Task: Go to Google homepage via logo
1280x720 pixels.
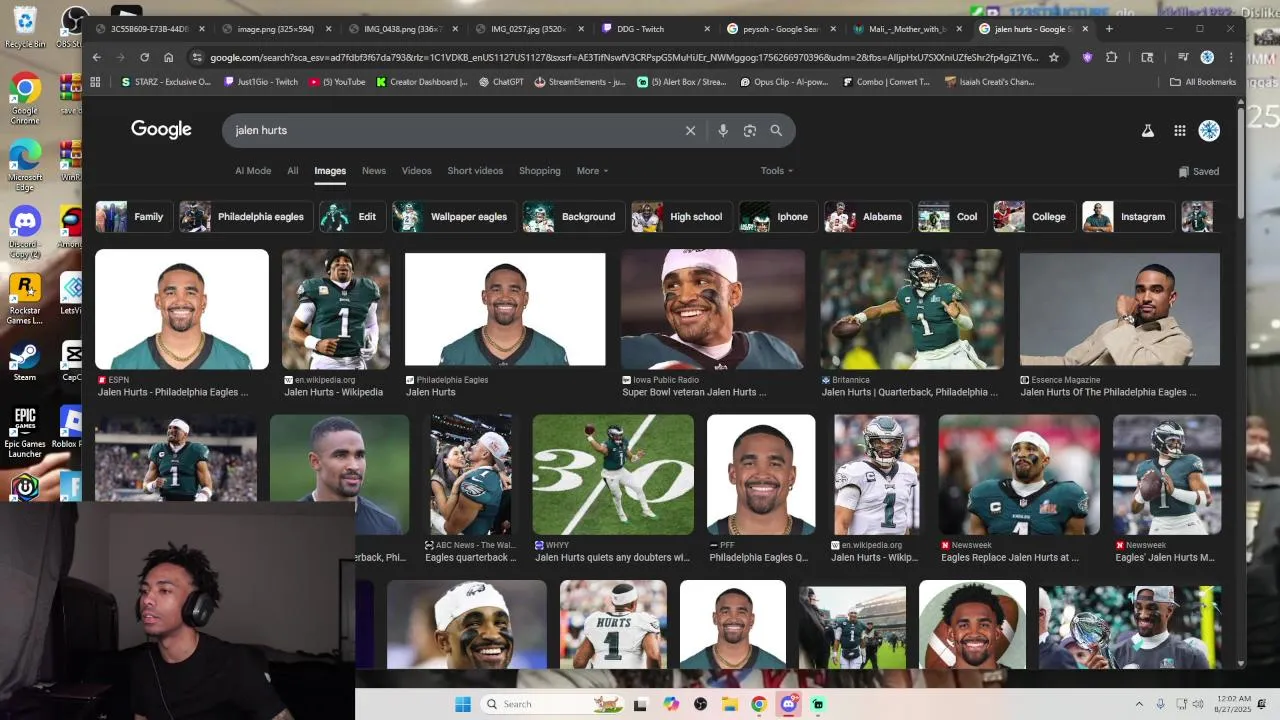Action: (161, 130)
